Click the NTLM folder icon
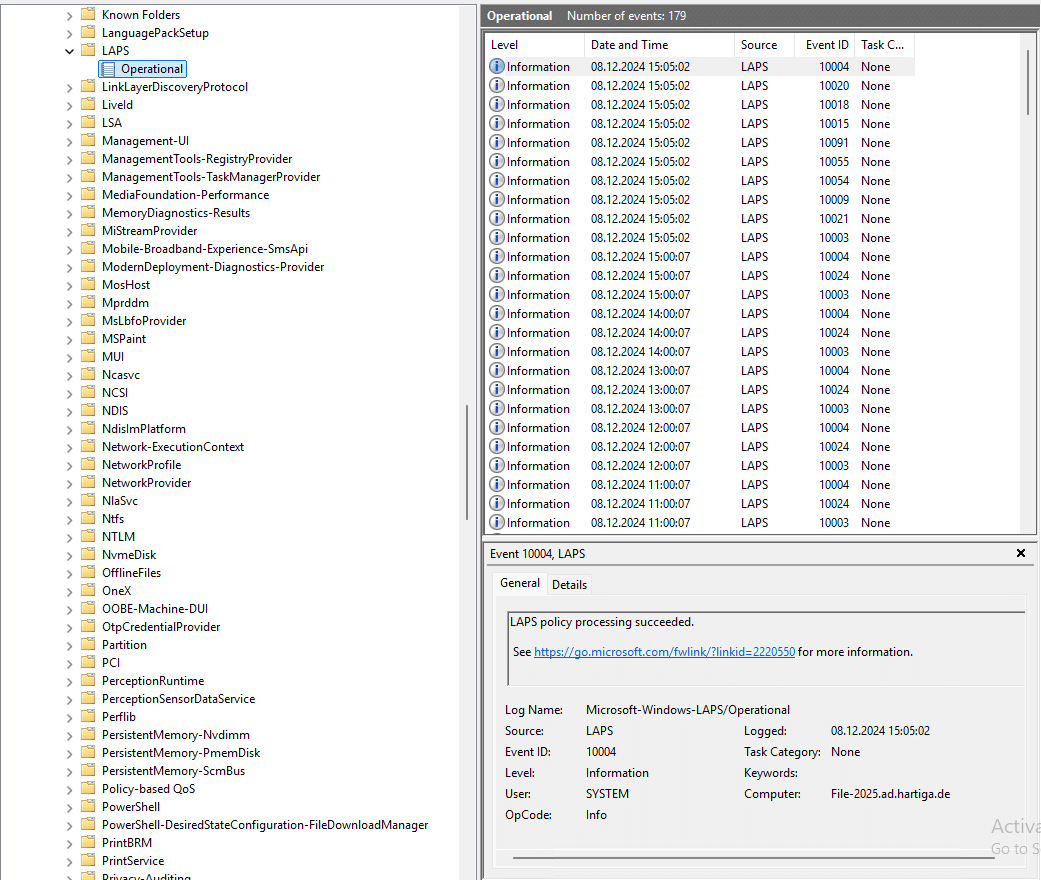This screenshot has height=880, width=1041. pos(89,536)
